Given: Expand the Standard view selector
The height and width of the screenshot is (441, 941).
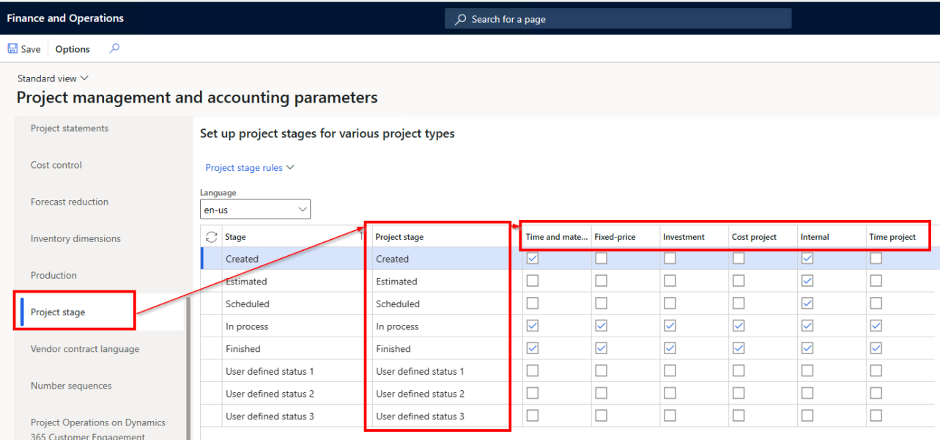Looking at the screenshot, I should [53, 79].
